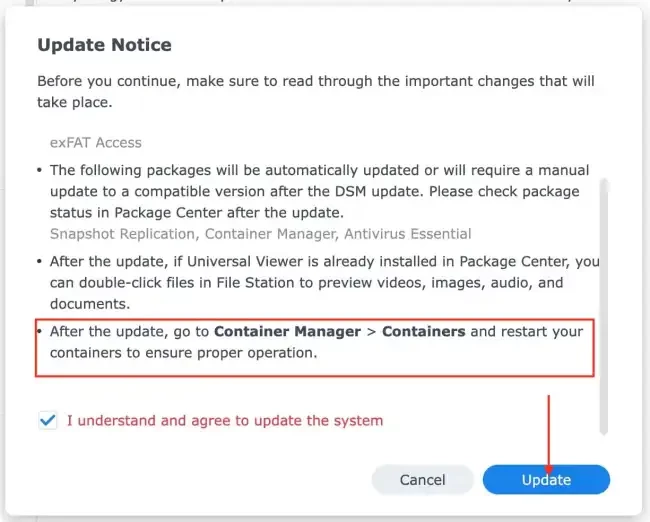Click the notice's vertical scrollbar
650x522 pixels.
pyautogui.click(x=602, y=300)
